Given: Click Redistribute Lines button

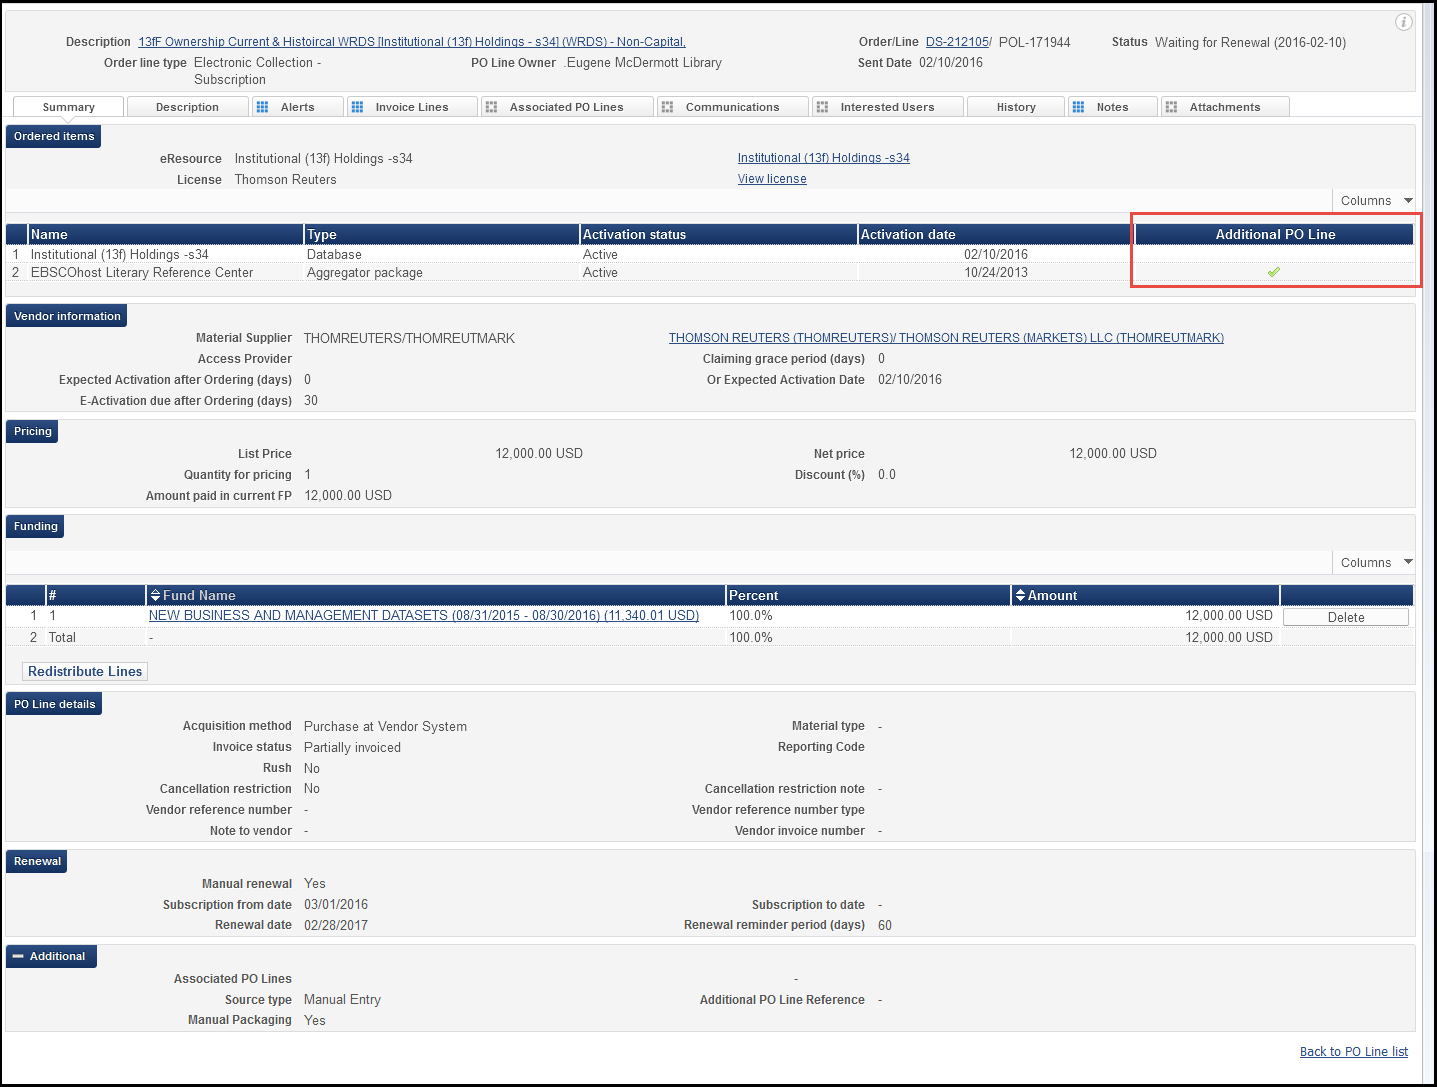Looking at the screenshot, I should click(85, 672).
